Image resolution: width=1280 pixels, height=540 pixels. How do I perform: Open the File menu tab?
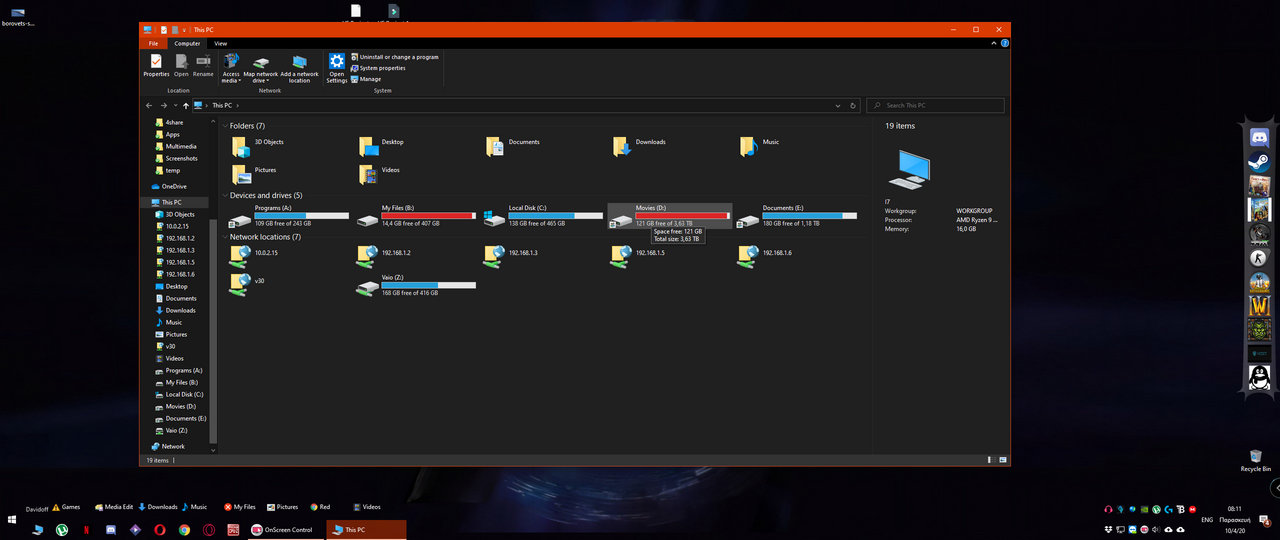coord(153,44)
